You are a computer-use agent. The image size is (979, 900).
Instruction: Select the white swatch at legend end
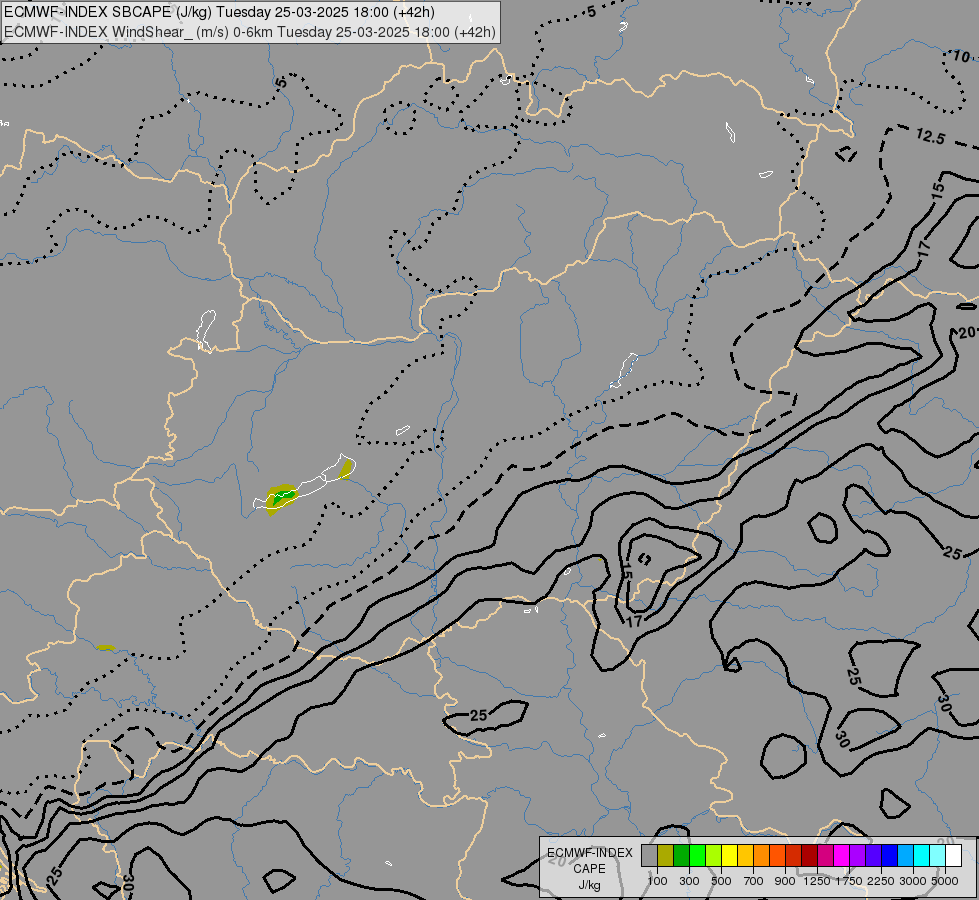[x=953, y=856]
